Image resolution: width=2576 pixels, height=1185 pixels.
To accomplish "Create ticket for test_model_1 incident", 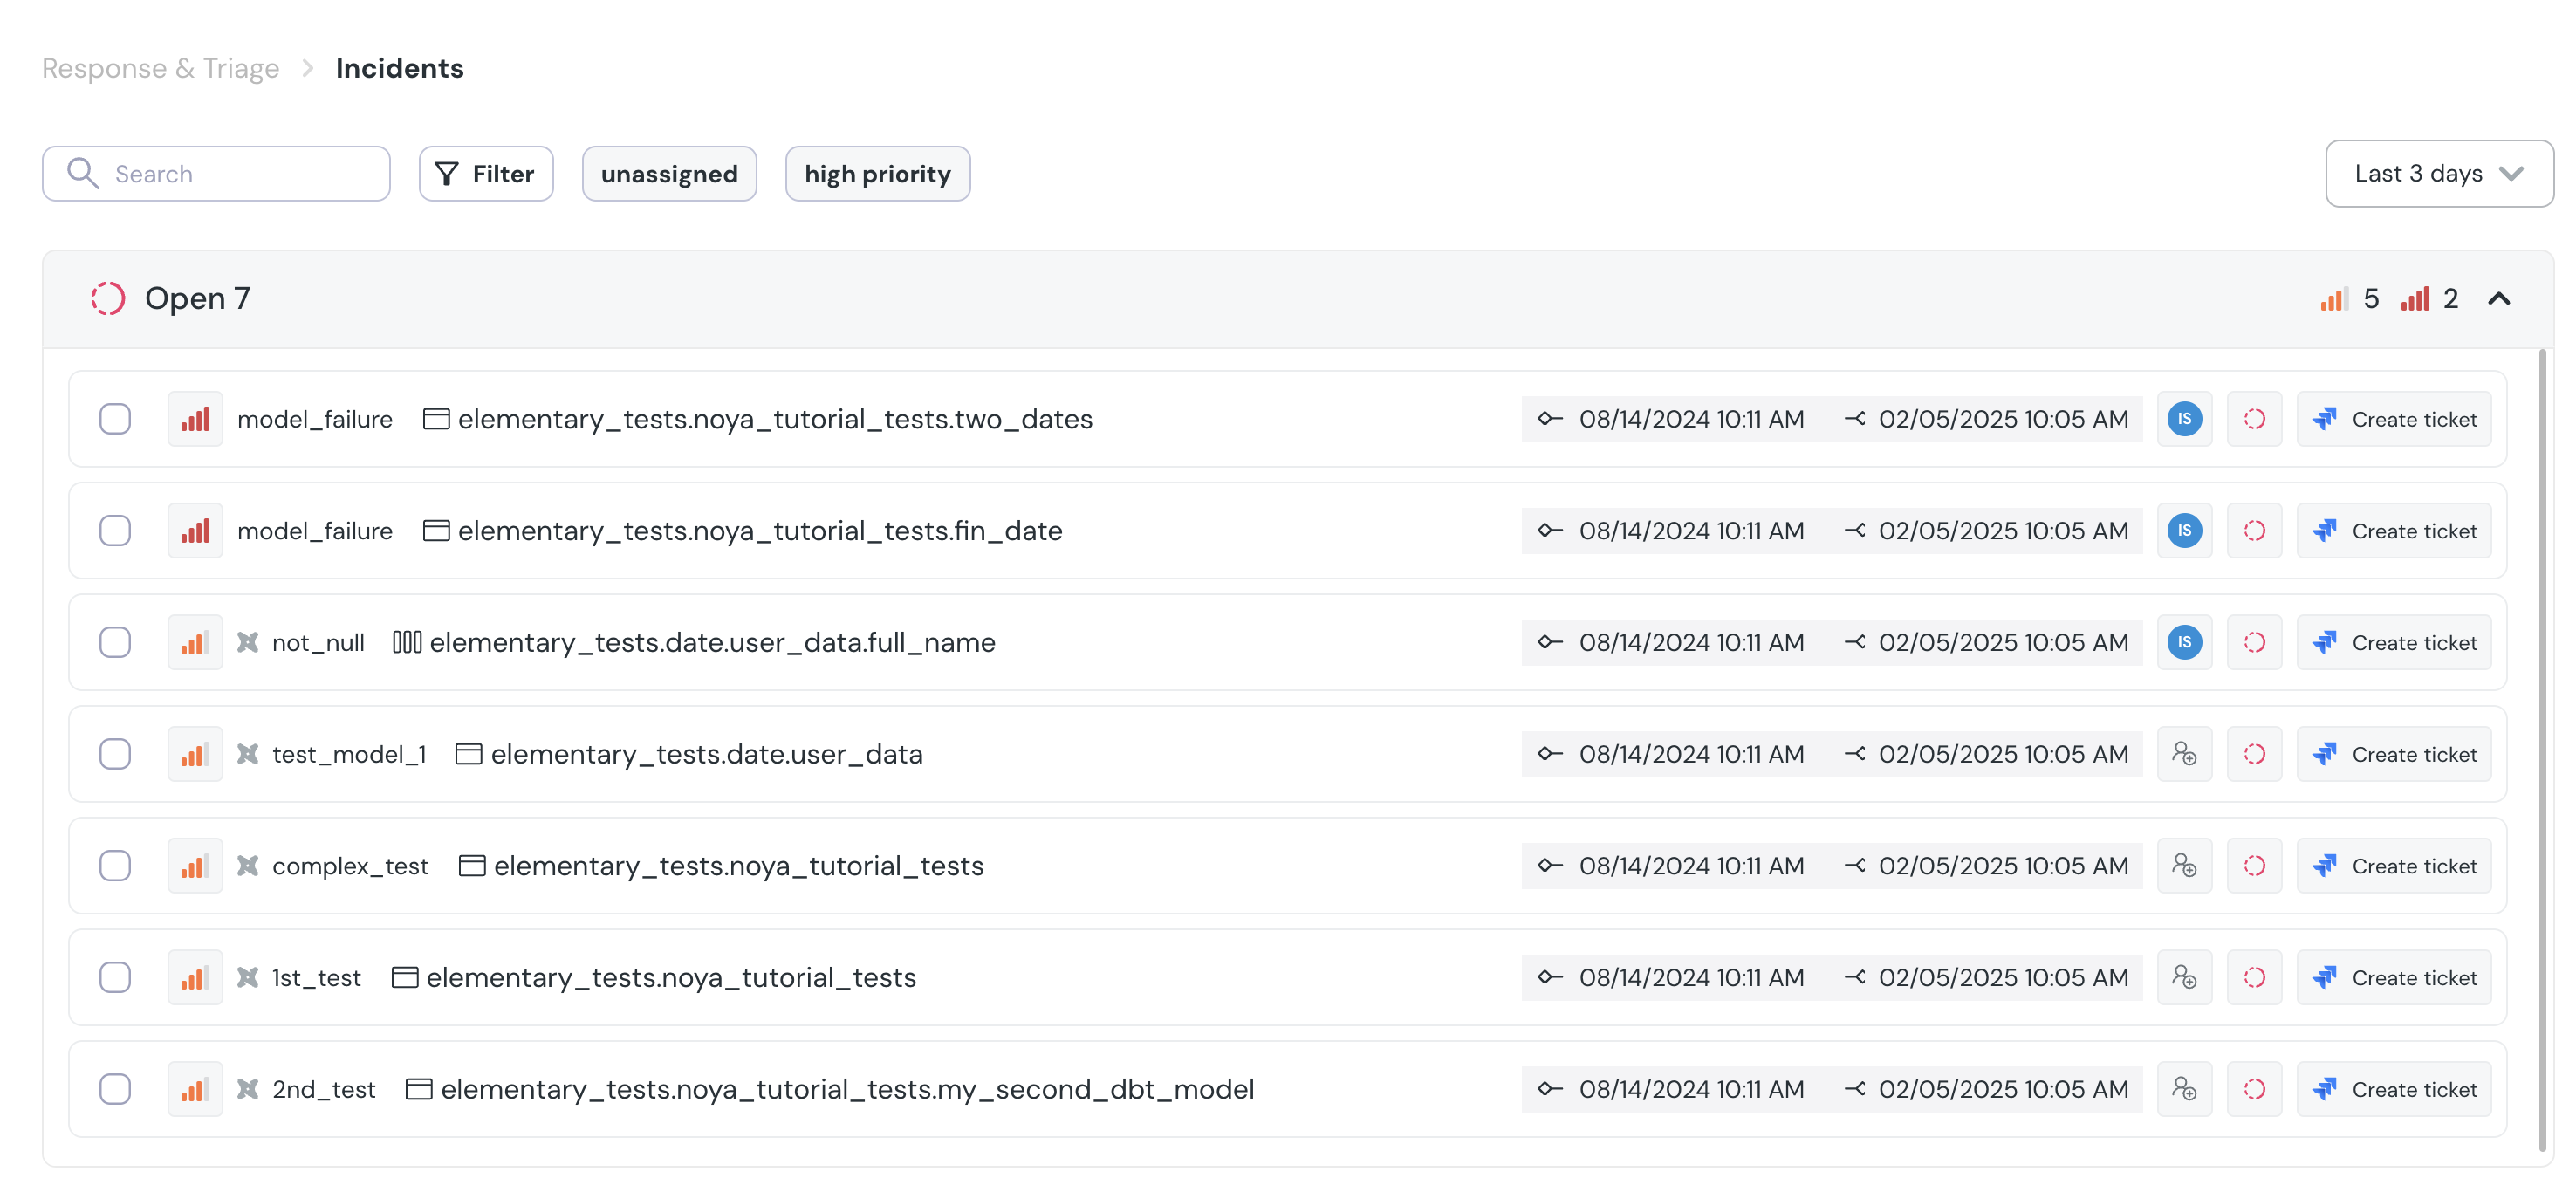I will 2394,754.
